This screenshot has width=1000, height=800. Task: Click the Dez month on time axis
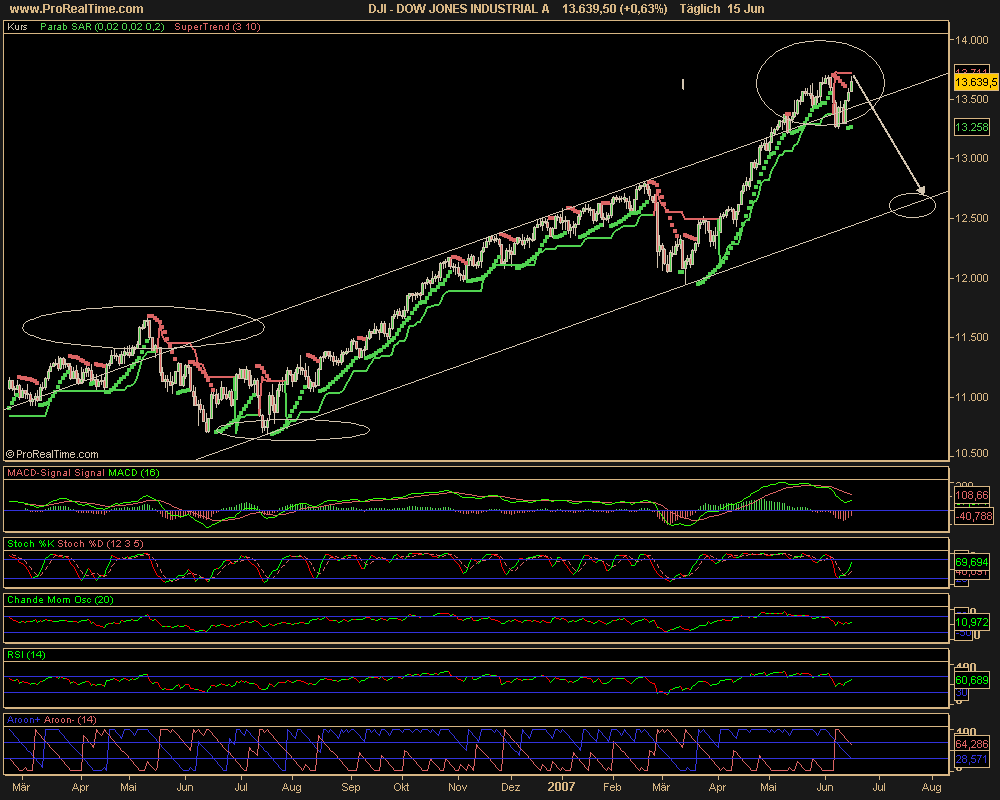pos(510,787)
